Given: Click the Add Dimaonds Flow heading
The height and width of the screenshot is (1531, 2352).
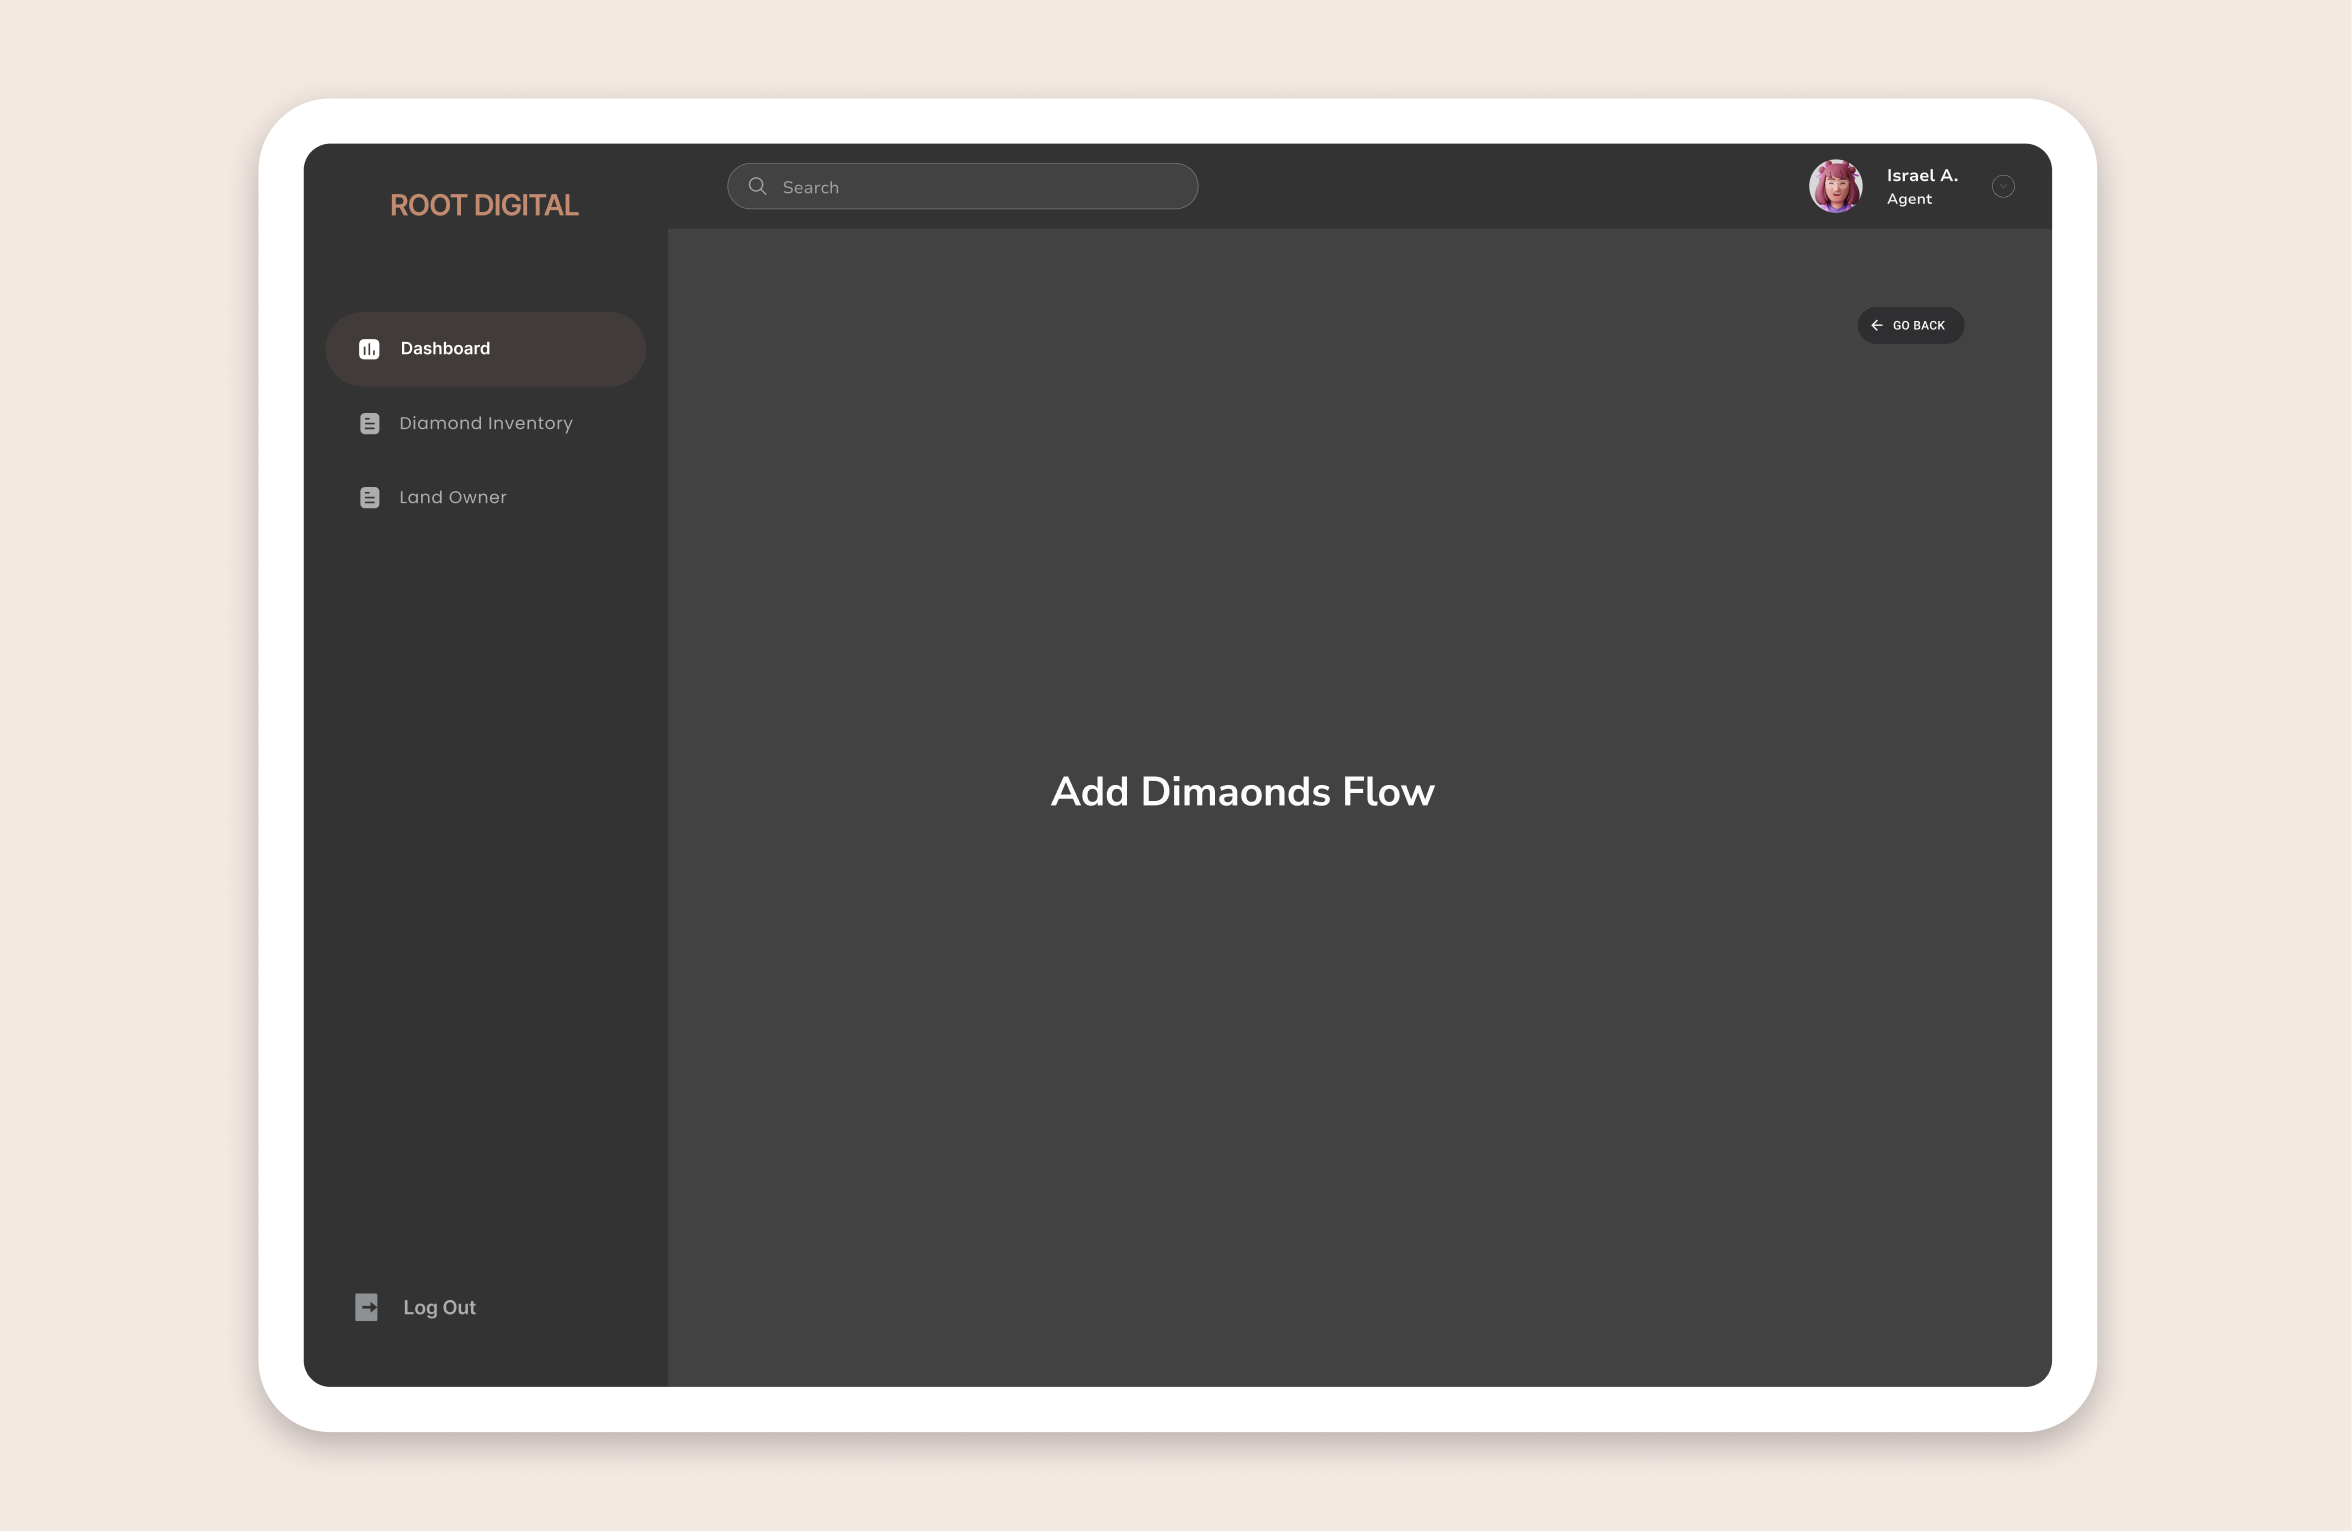Looking at the screenshot, I should [x=1242, y=792].
